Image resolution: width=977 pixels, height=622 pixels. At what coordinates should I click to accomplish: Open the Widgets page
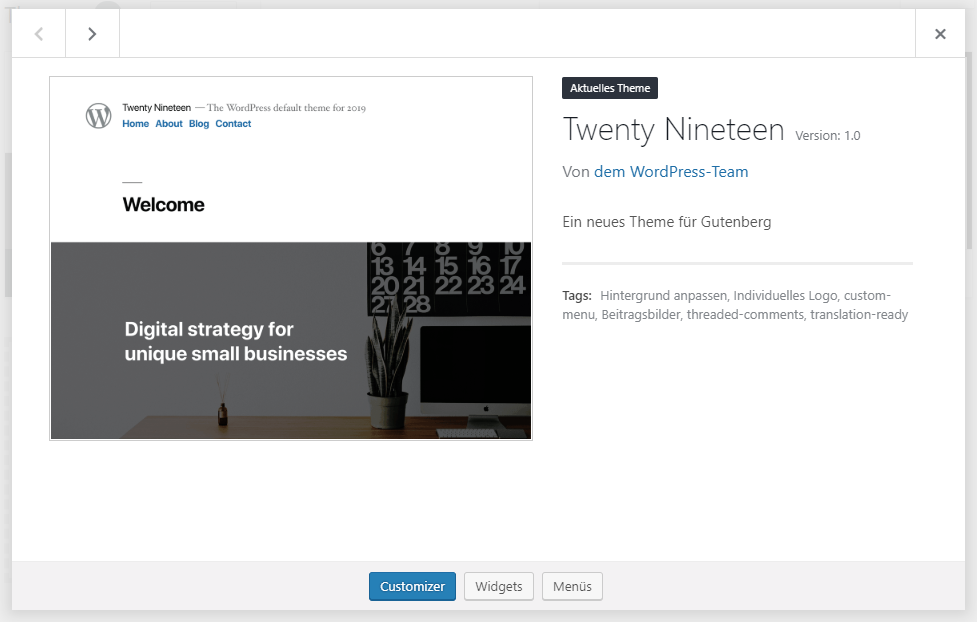(x=498, y=586)
